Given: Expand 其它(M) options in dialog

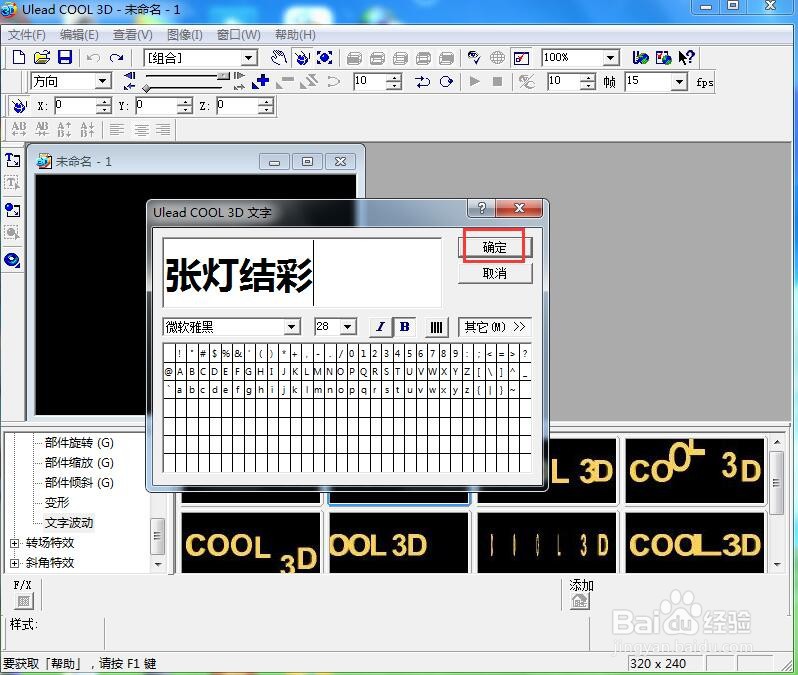Looking at the screenshot, I should coord(495,327).
